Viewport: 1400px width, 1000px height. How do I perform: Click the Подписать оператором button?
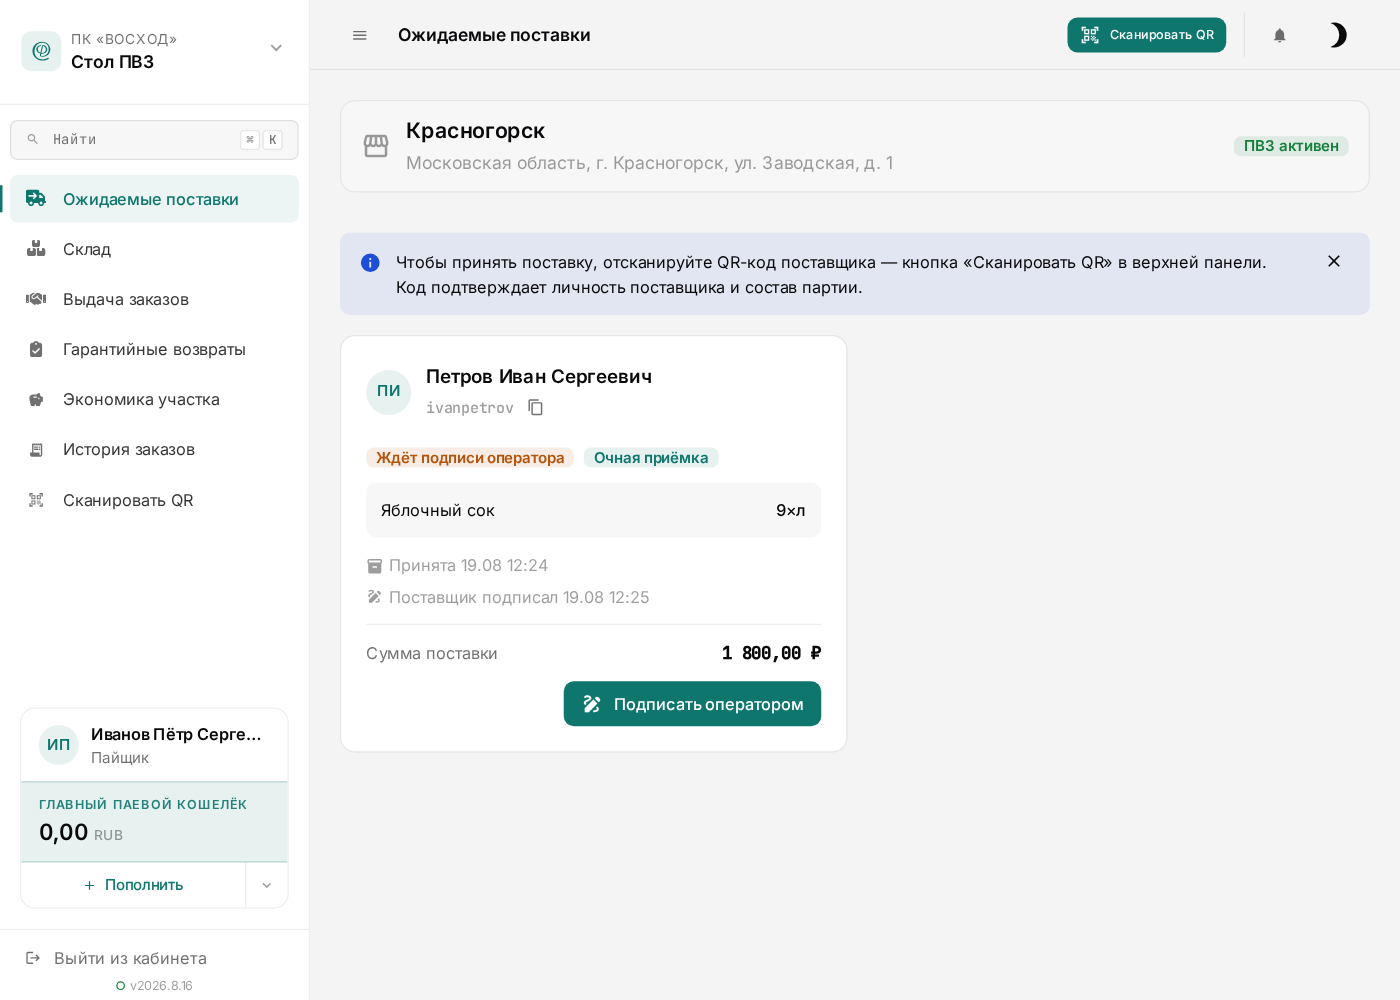point(692,704)
